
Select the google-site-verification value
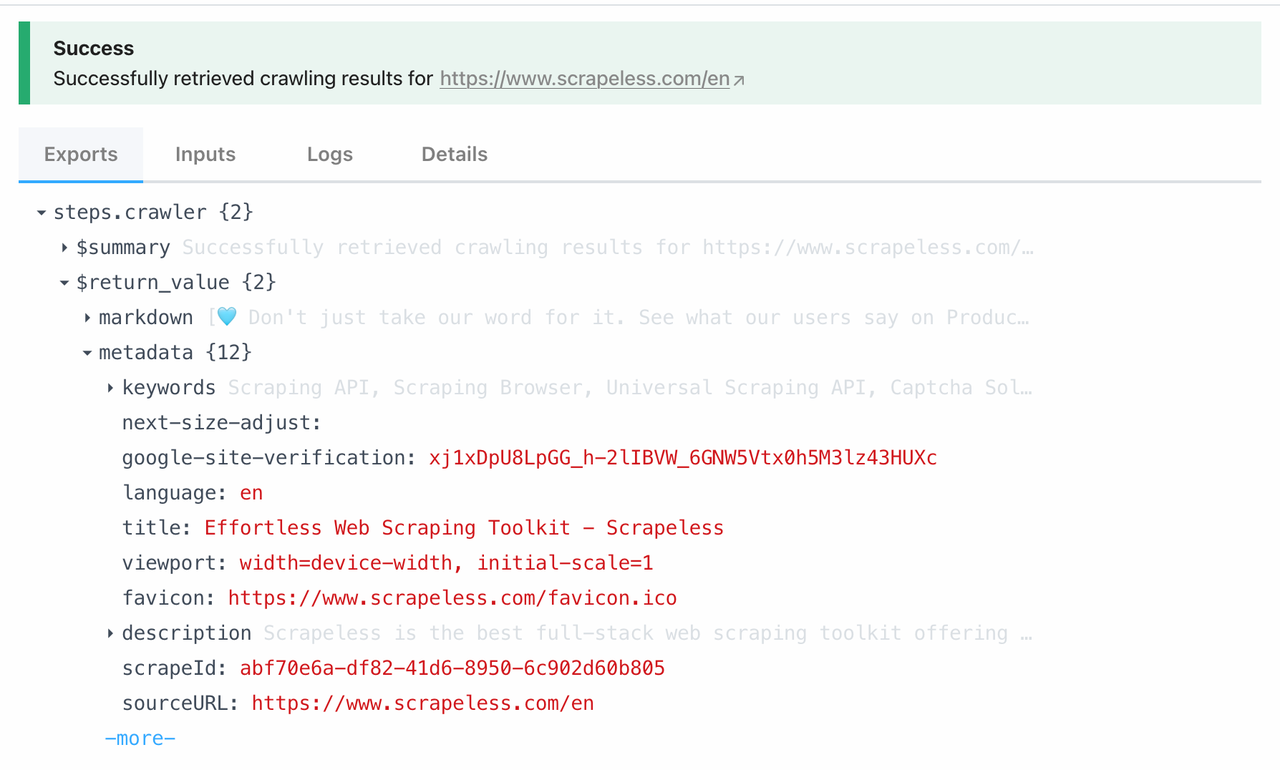(x=683, y=458)
